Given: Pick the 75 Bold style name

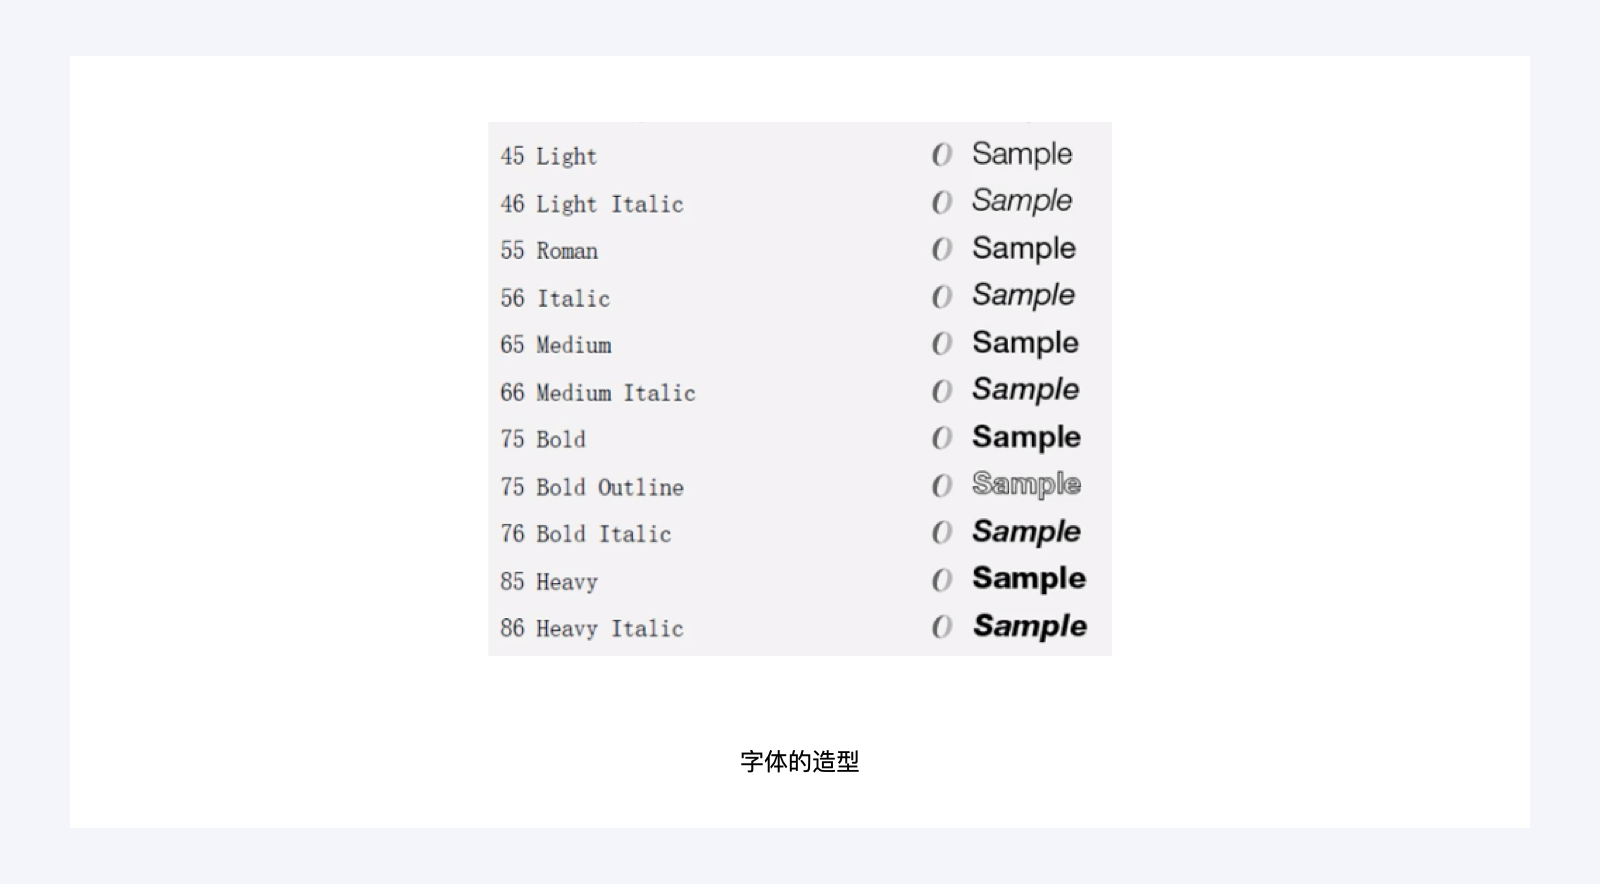Looking at the screenshot, I should pos(543,439).
